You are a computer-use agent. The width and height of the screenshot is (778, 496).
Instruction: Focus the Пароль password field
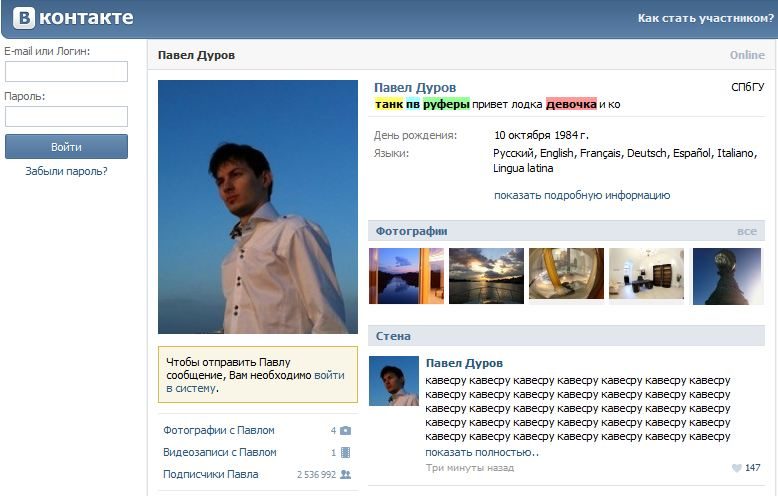66,117
